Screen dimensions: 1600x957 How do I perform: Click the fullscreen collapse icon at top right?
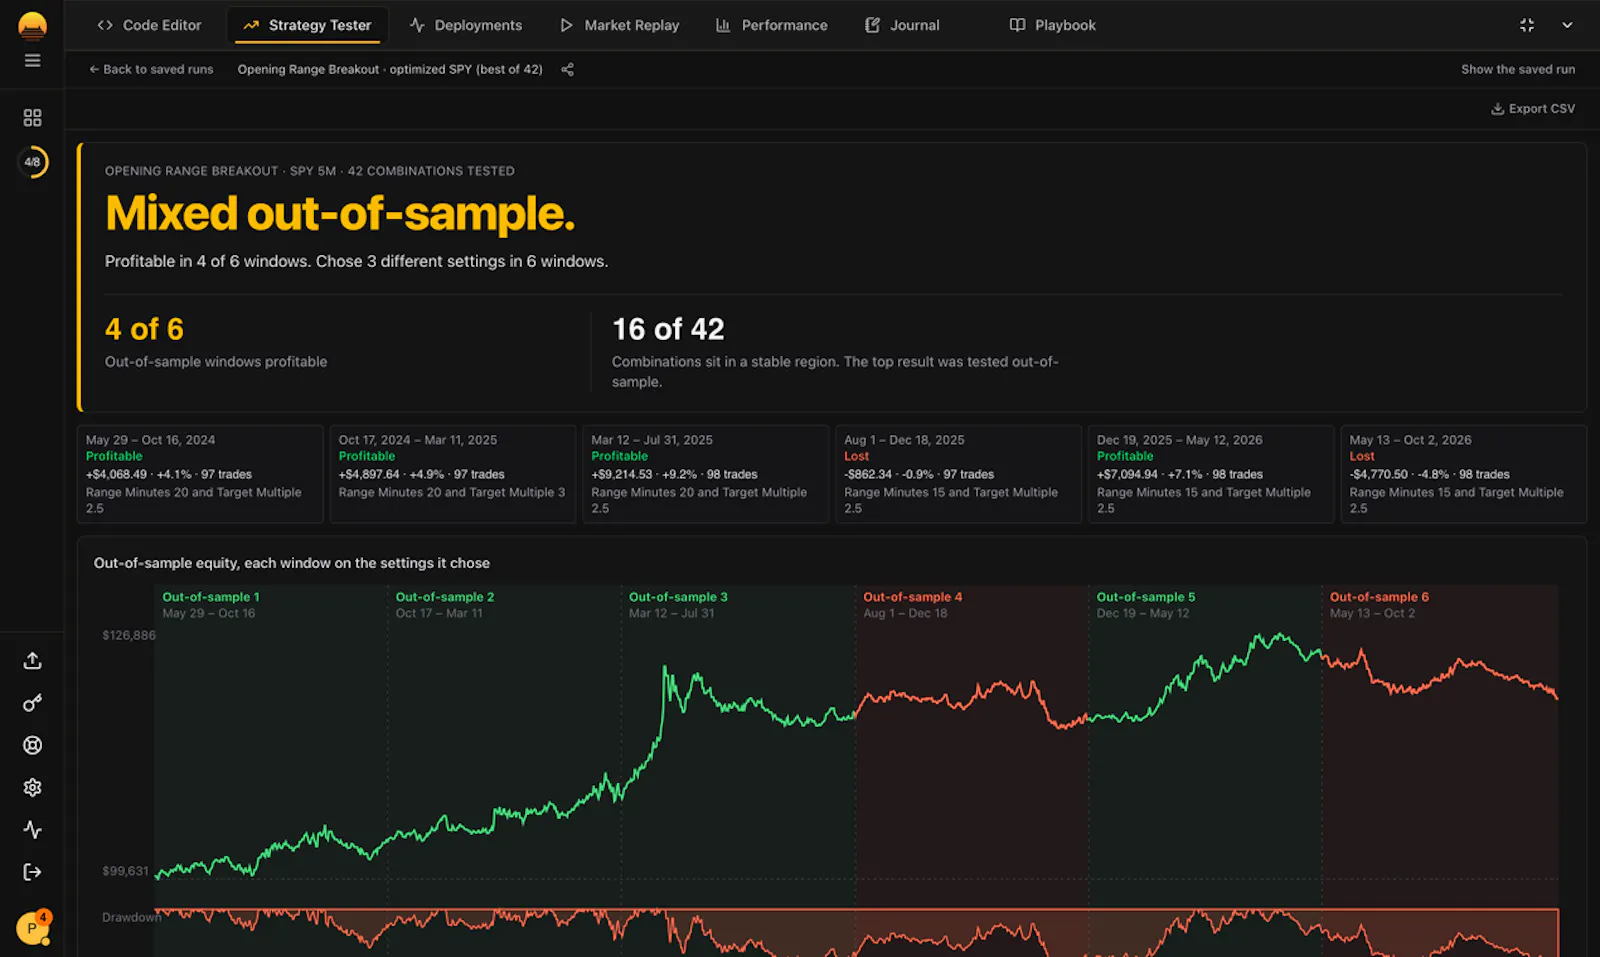pos(1527,25)
